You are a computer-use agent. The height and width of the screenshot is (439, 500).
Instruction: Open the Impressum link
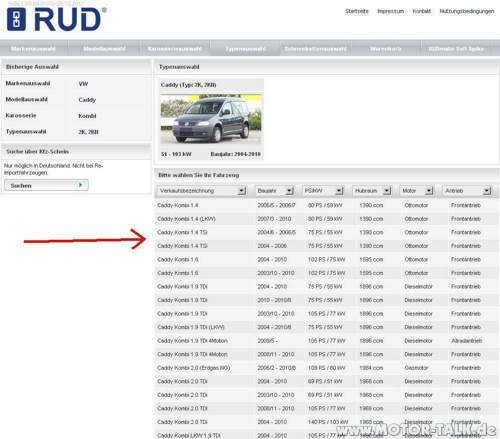point(390,11)
